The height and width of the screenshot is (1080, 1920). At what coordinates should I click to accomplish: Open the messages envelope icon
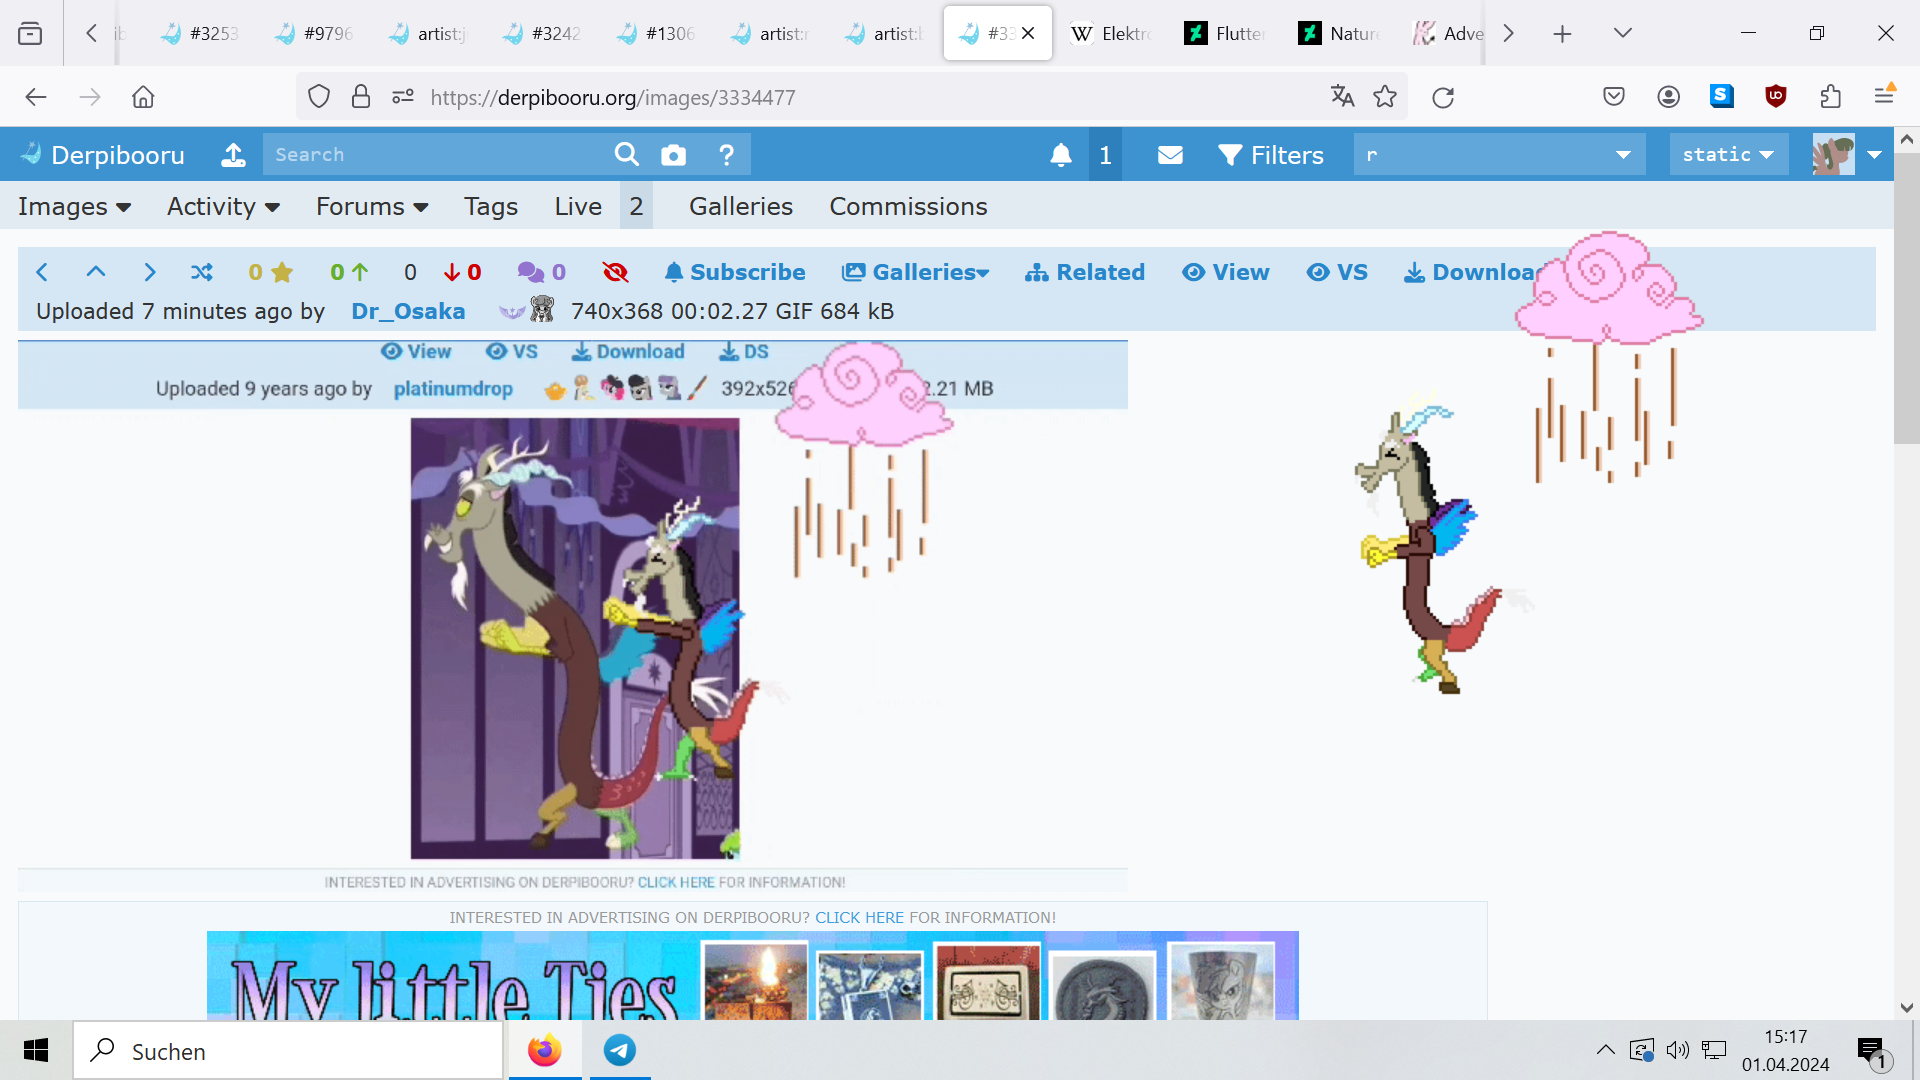1170,154
